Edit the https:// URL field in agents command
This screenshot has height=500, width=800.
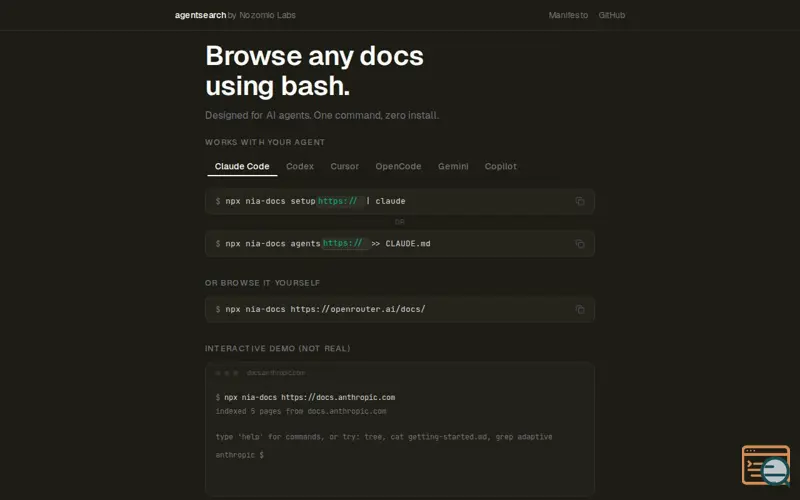coord(345,243)
